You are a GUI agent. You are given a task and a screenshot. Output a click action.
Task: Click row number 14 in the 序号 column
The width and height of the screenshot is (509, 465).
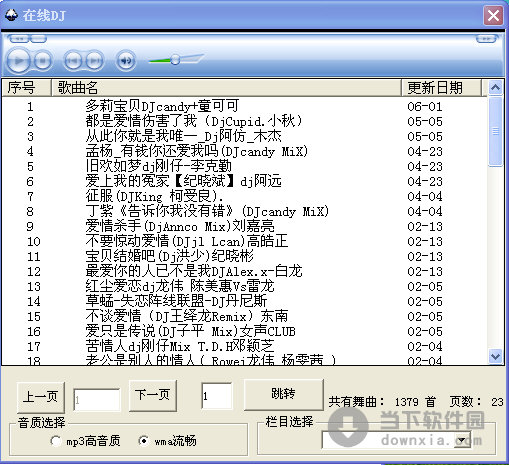tap(34, 302)
